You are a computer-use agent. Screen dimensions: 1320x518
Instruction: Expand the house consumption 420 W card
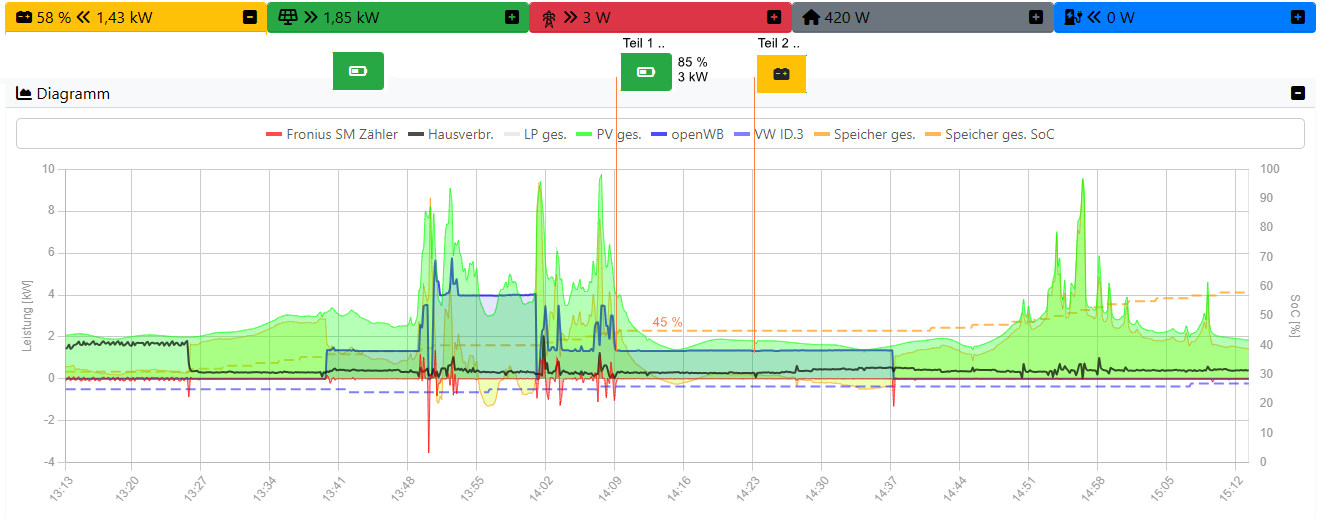[1036, 17]
